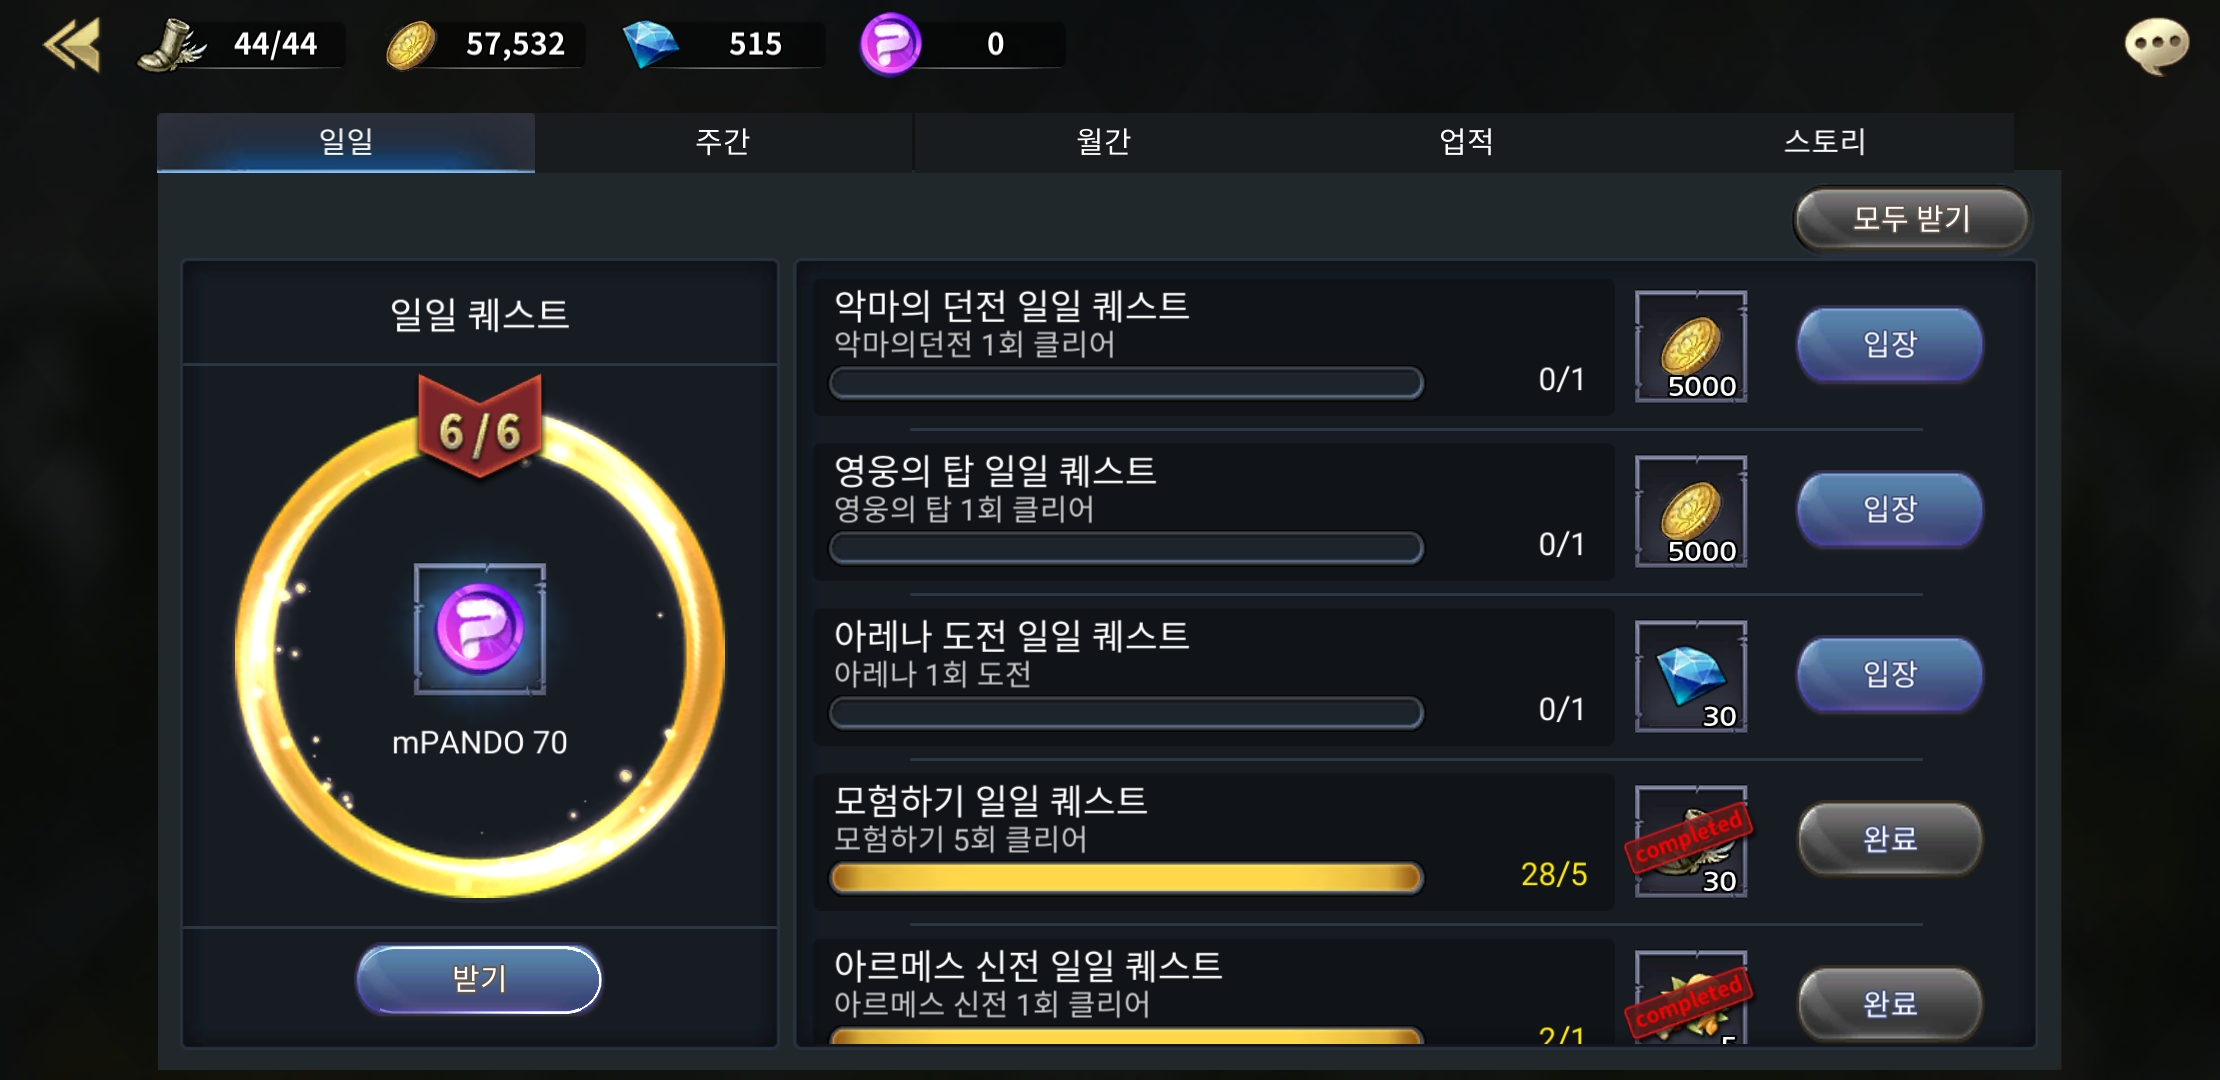Open the 스토리 tab
The height and width of the screenshot is (1080, 2220).
pyautogui.click(x=1826, y=142)
